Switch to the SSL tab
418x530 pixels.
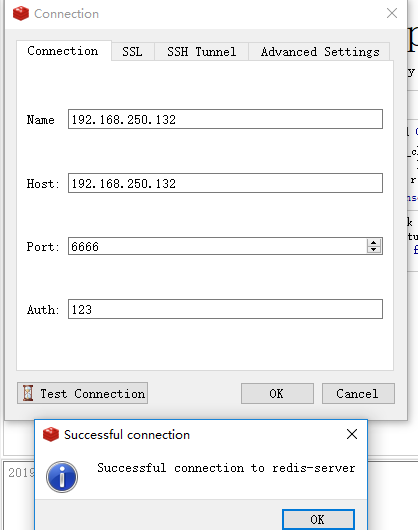[132, 52]
